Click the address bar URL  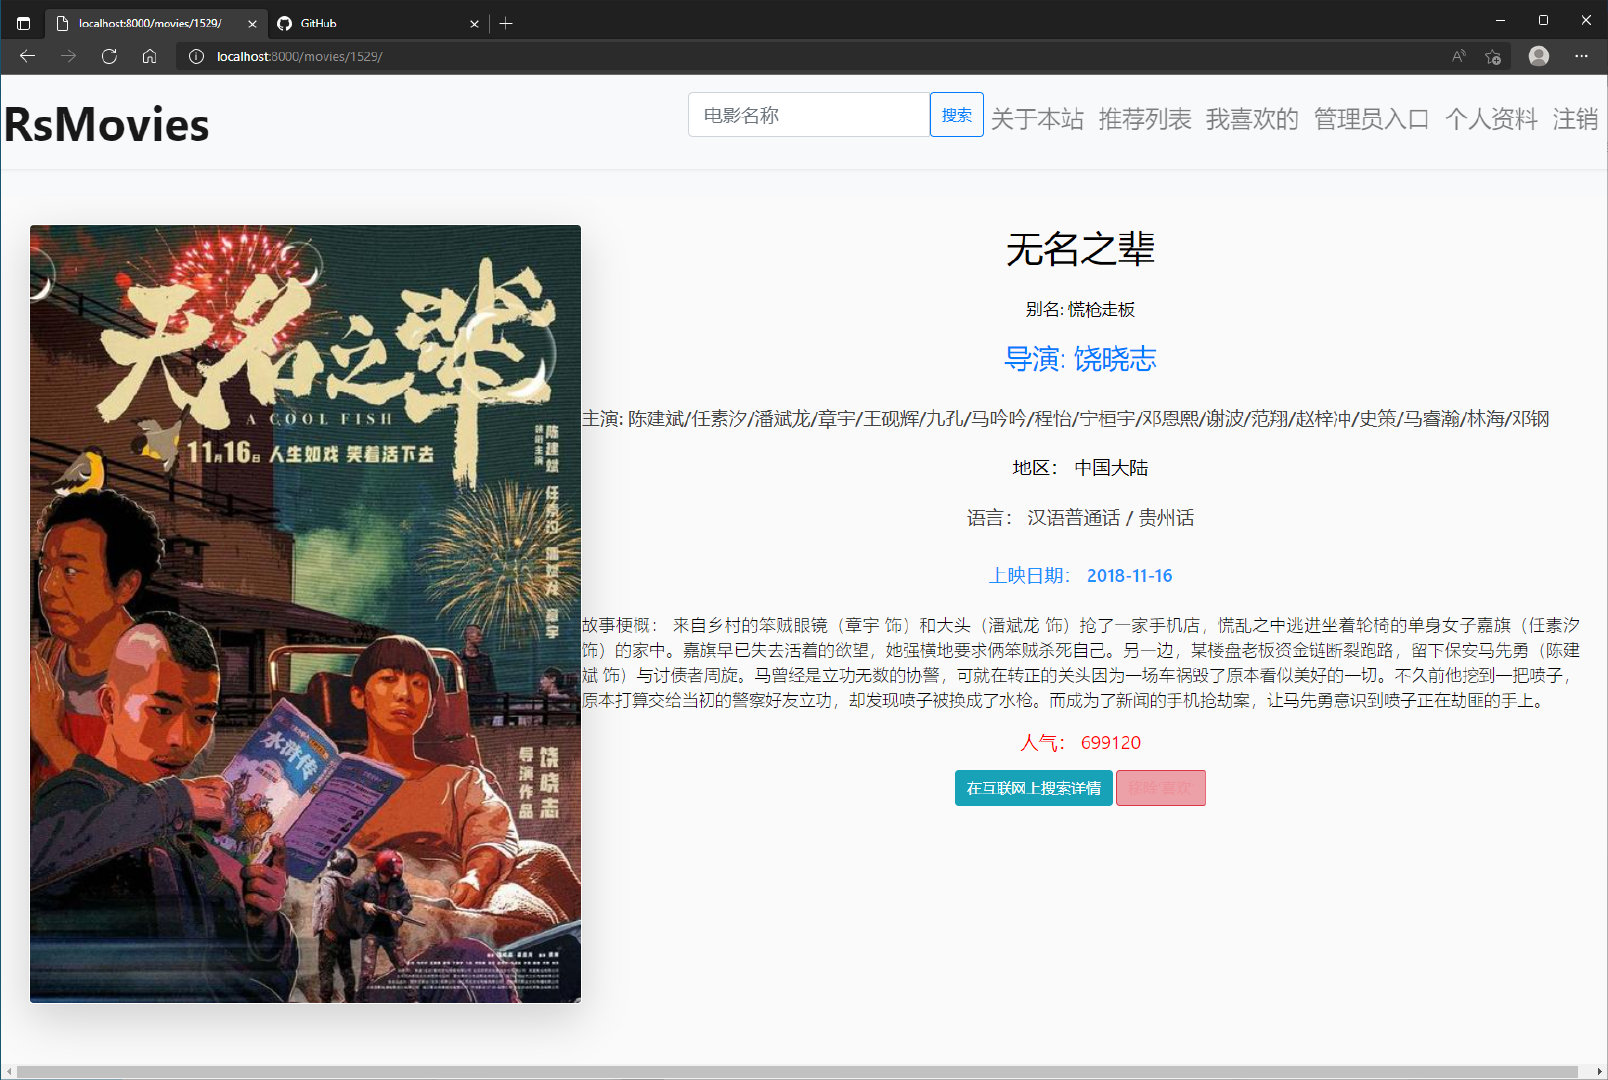point(299,57)
